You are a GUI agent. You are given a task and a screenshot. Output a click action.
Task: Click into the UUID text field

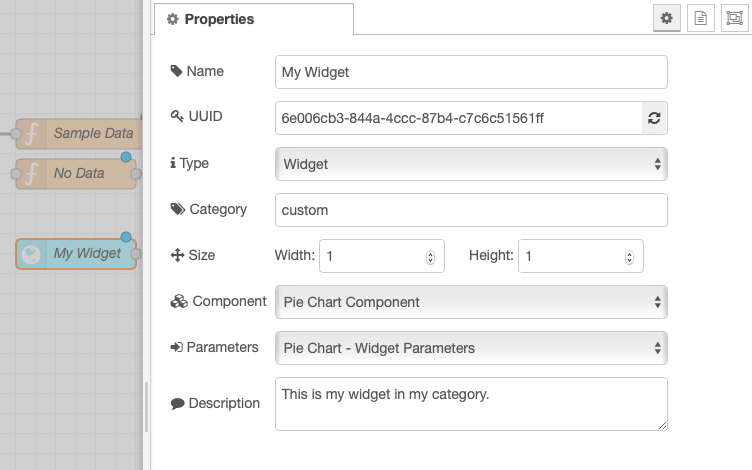tap(458, 118)
